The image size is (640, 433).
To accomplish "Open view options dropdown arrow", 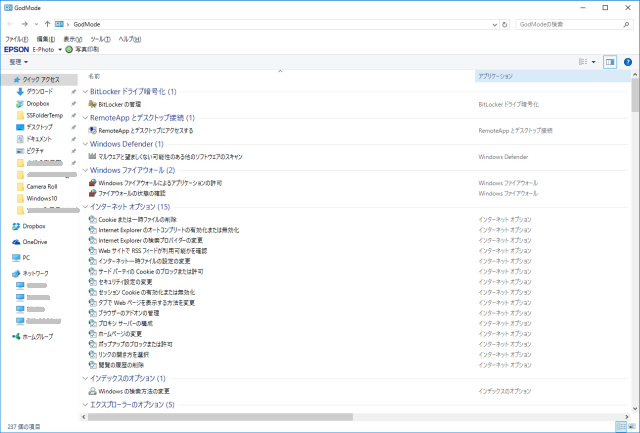I will point(593,62).
